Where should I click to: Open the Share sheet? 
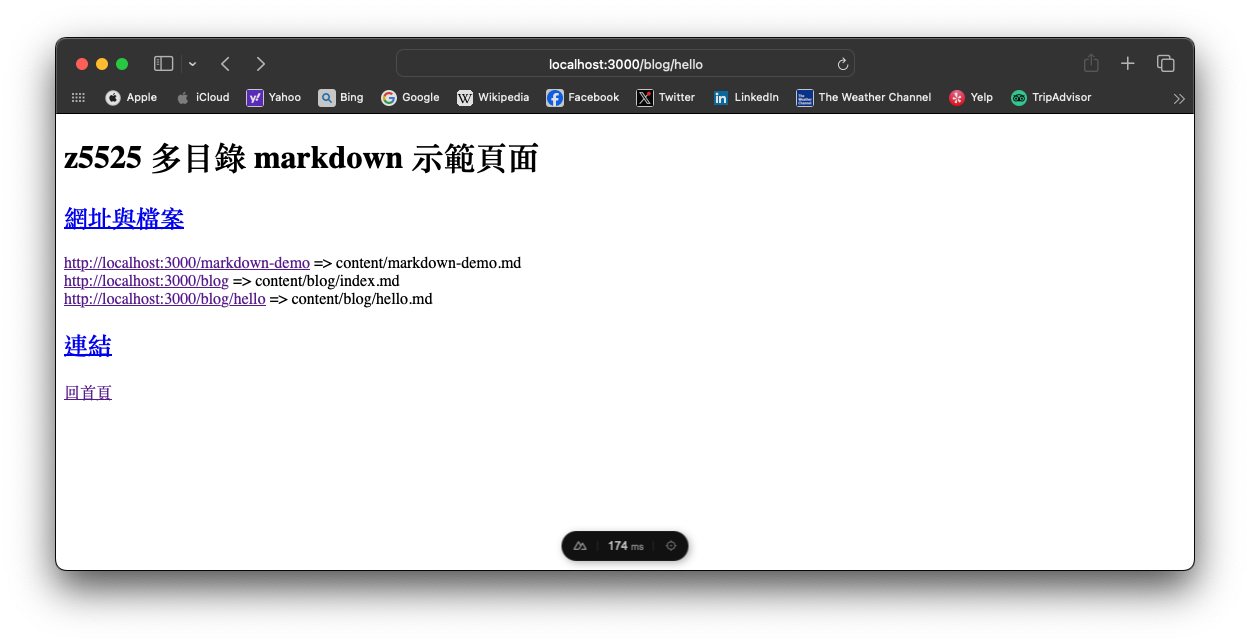pyautogui.click(x=1090, y=62)
